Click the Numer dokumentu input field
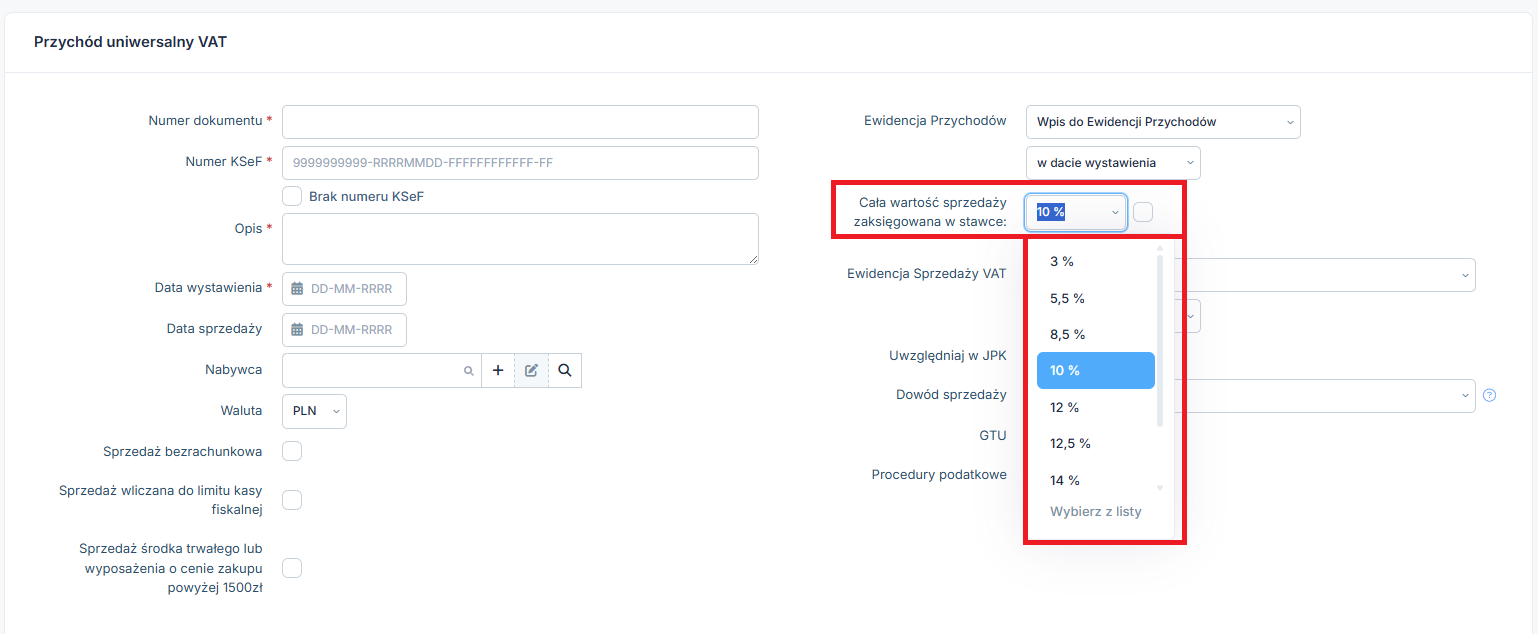1538x634 pixels. [x=520, y=122]
